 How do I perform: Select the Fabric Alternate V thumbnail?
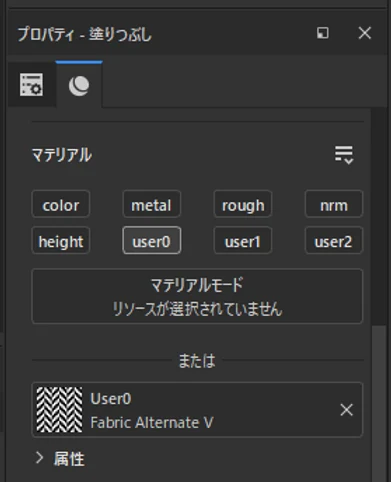point(59,410)
